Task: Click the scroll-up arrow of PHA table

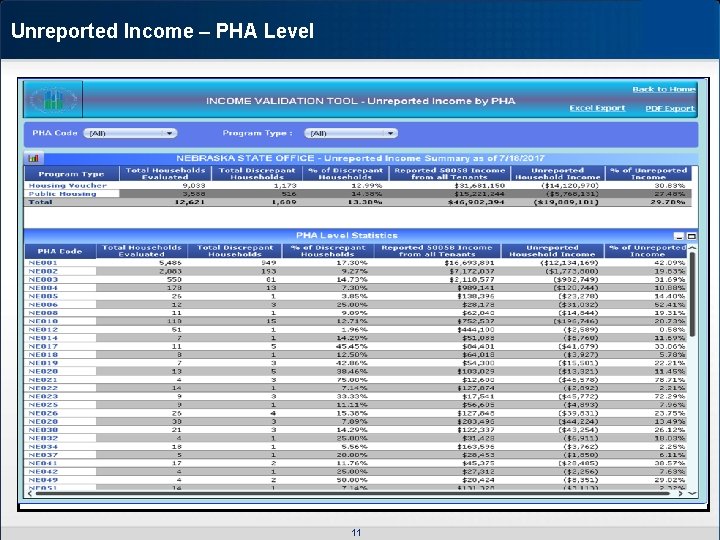Action: point(692,248)
